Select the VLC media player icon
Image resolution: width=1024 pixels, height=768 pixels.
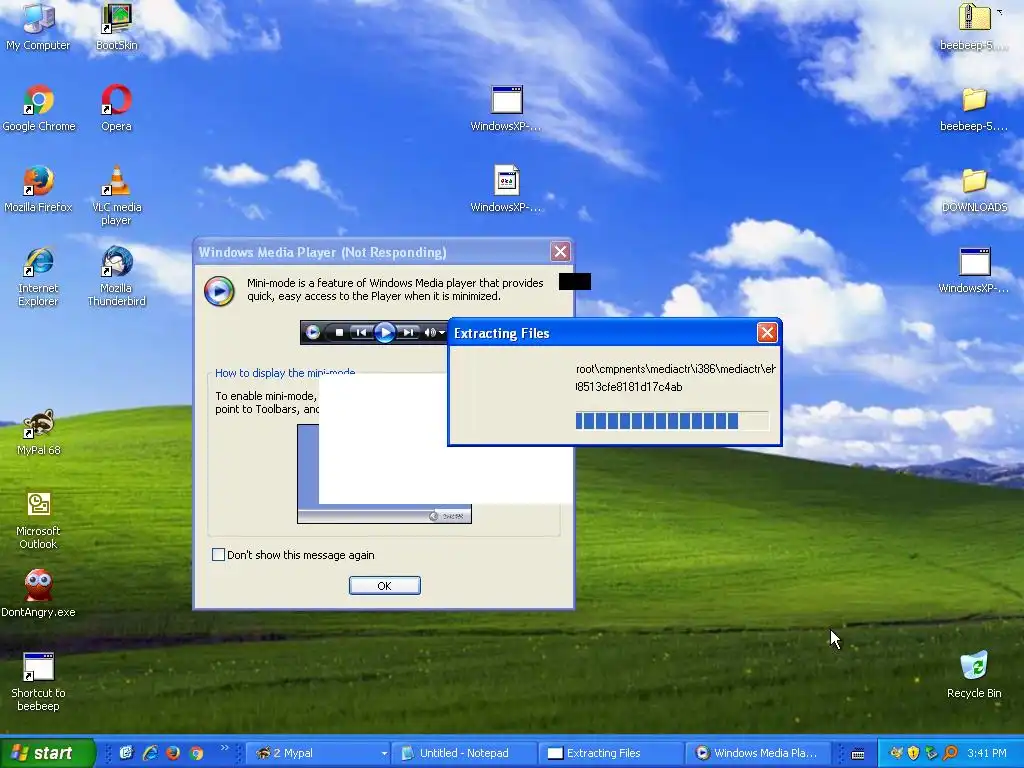coord(116,195)
